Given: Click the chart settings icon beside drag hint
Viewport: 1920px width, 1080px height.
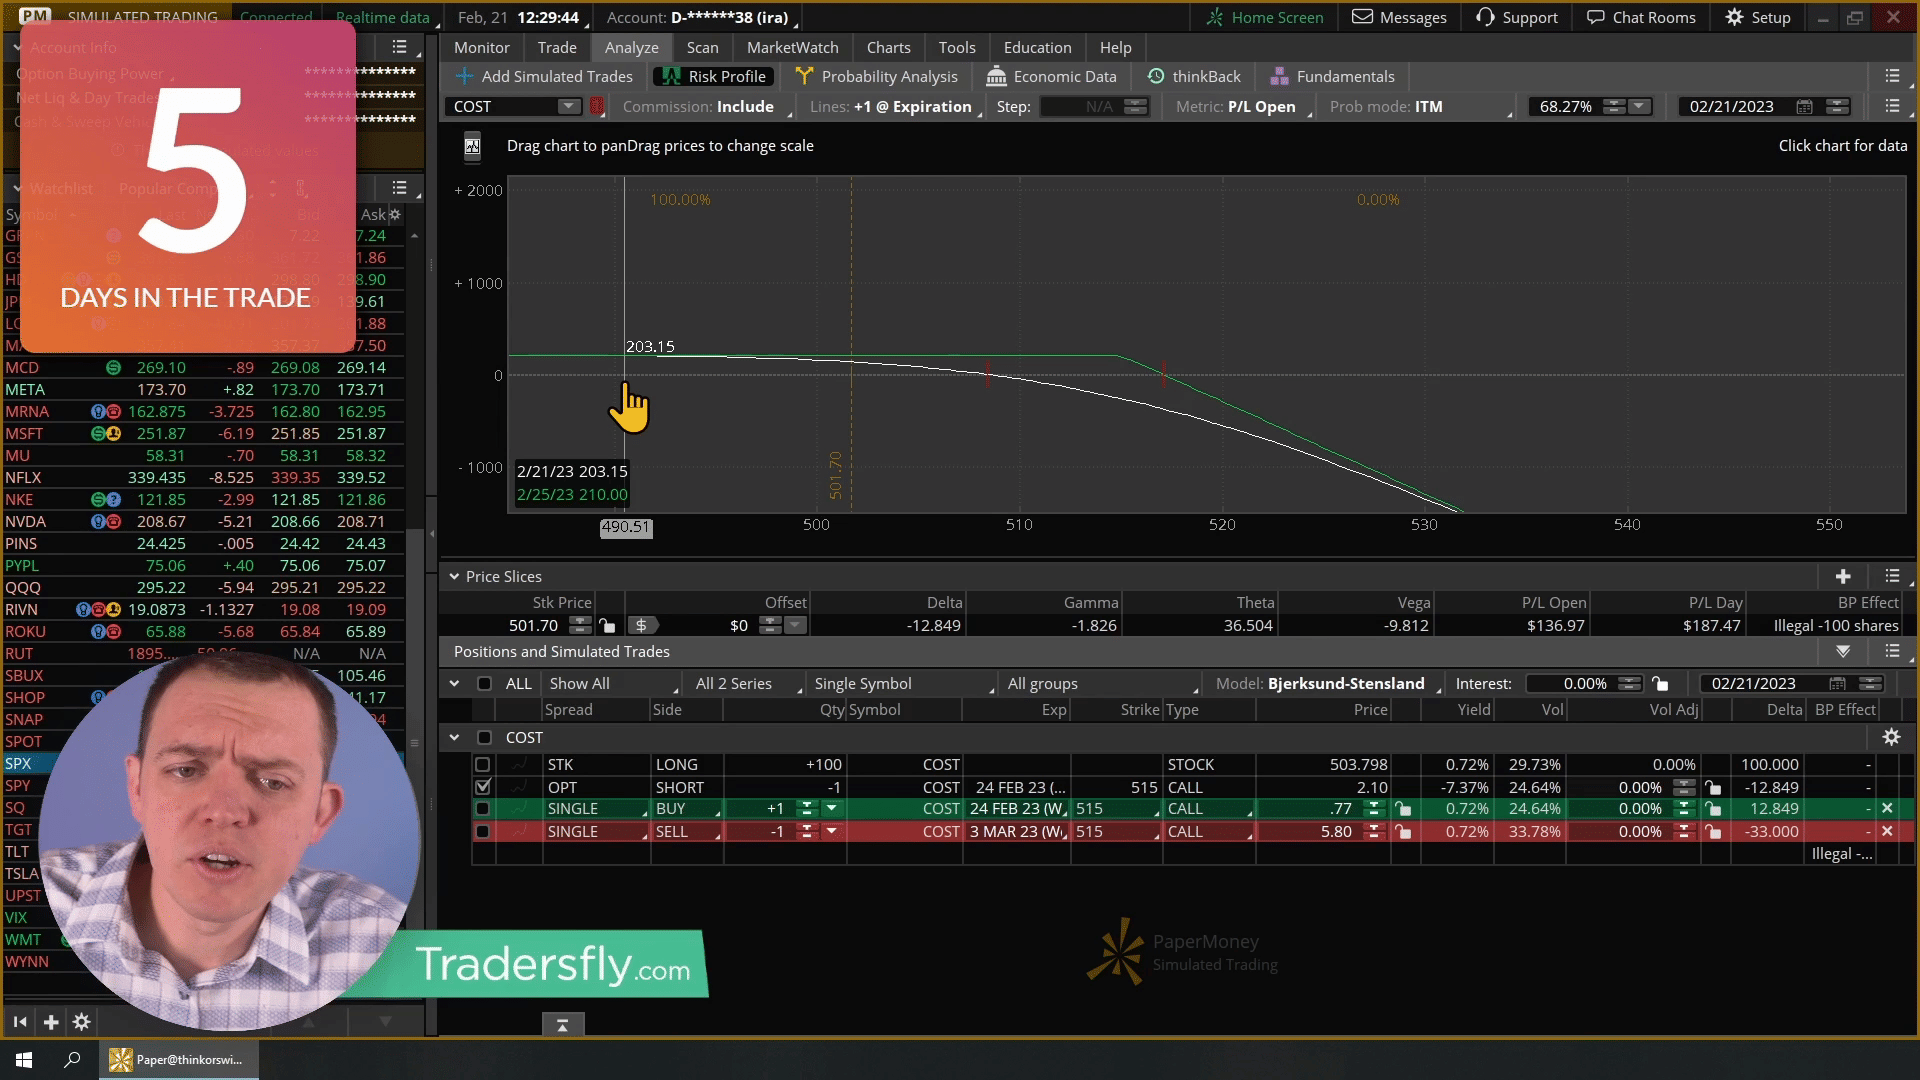Looking at the screenshot, I should click(472, 146).
